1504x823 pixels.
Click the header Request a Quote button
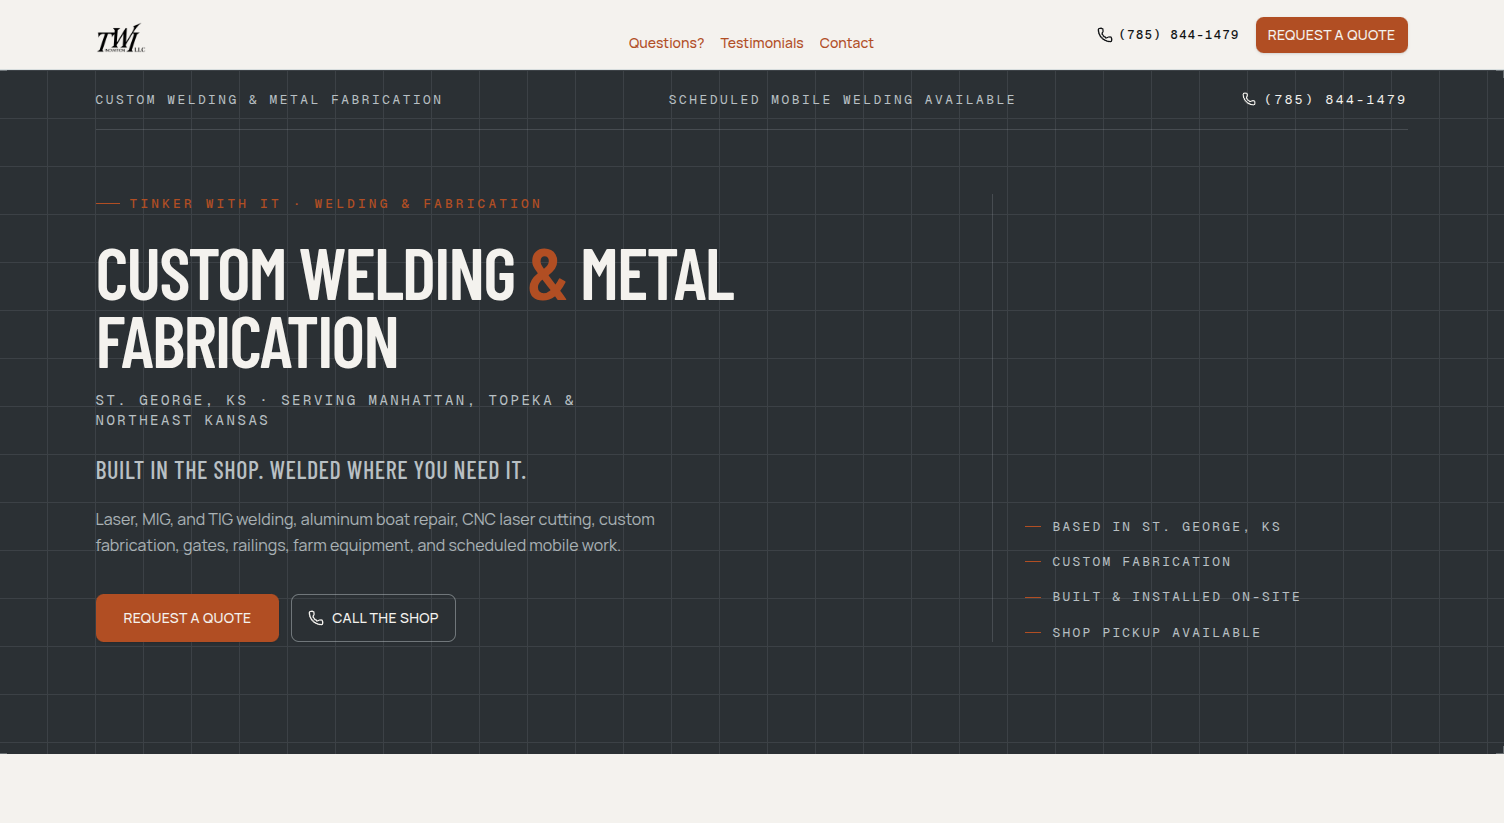click(1331, 35)
